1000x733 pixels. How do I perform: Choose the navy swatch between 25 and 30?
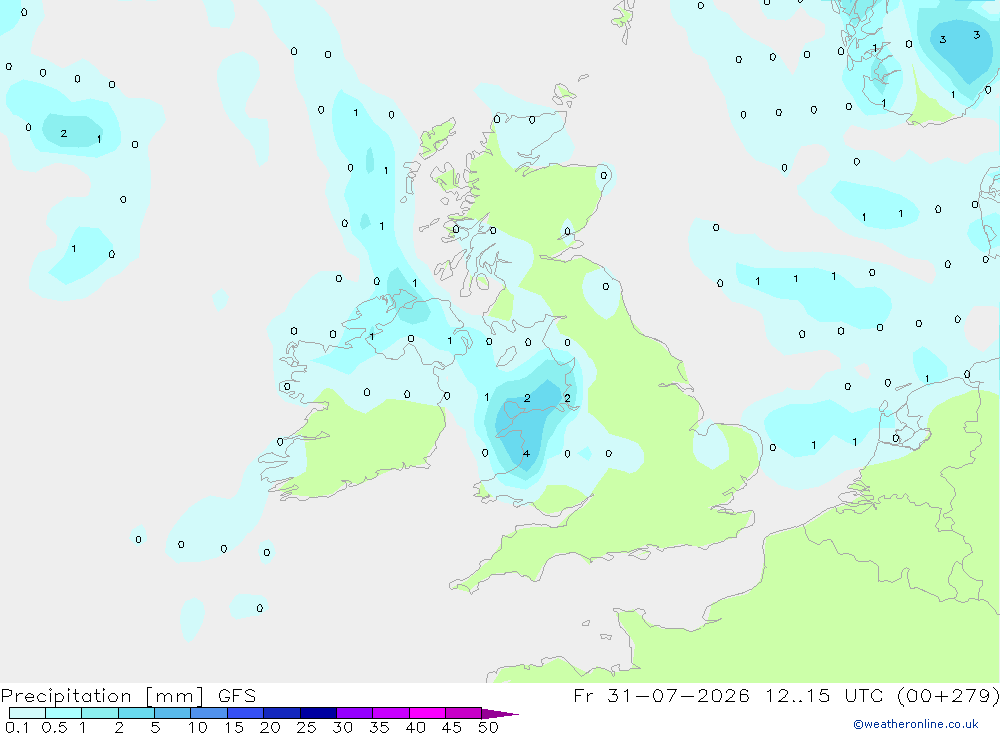(x=318, y=713)
